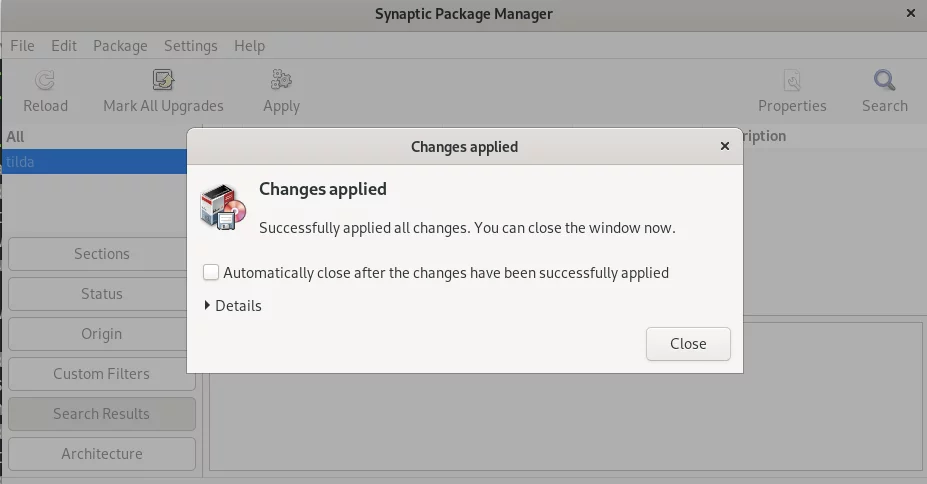Enable automatically close after changes applied

tap(211, 272)
